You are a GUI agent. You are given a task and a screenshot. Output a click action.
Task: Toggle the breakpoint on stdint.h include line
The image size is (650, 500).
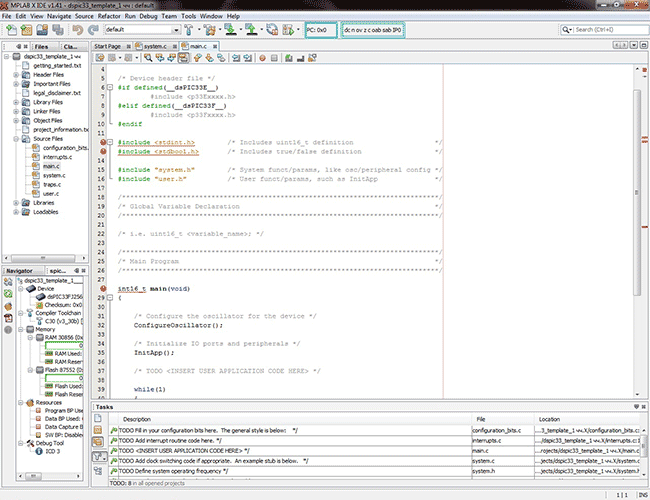pyautogui.click(x=103, y=142)
